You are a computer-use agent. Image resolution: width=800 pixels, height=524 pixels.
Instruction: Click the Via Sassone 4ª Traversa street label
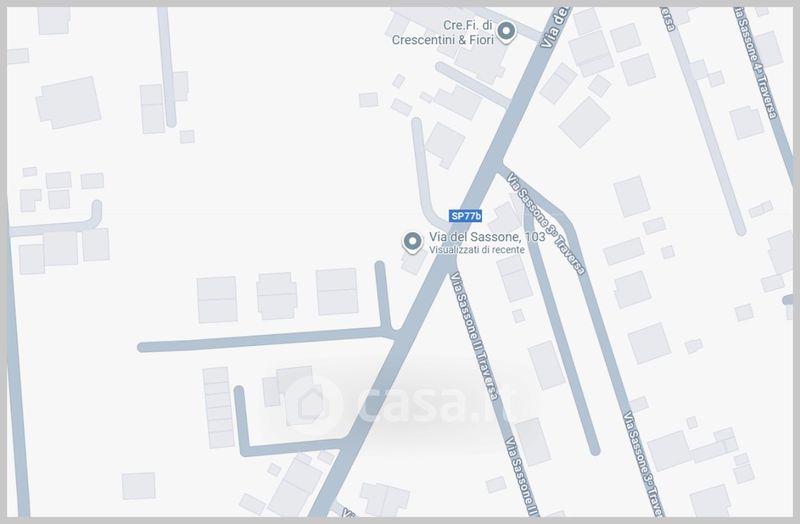pos(756,64)
